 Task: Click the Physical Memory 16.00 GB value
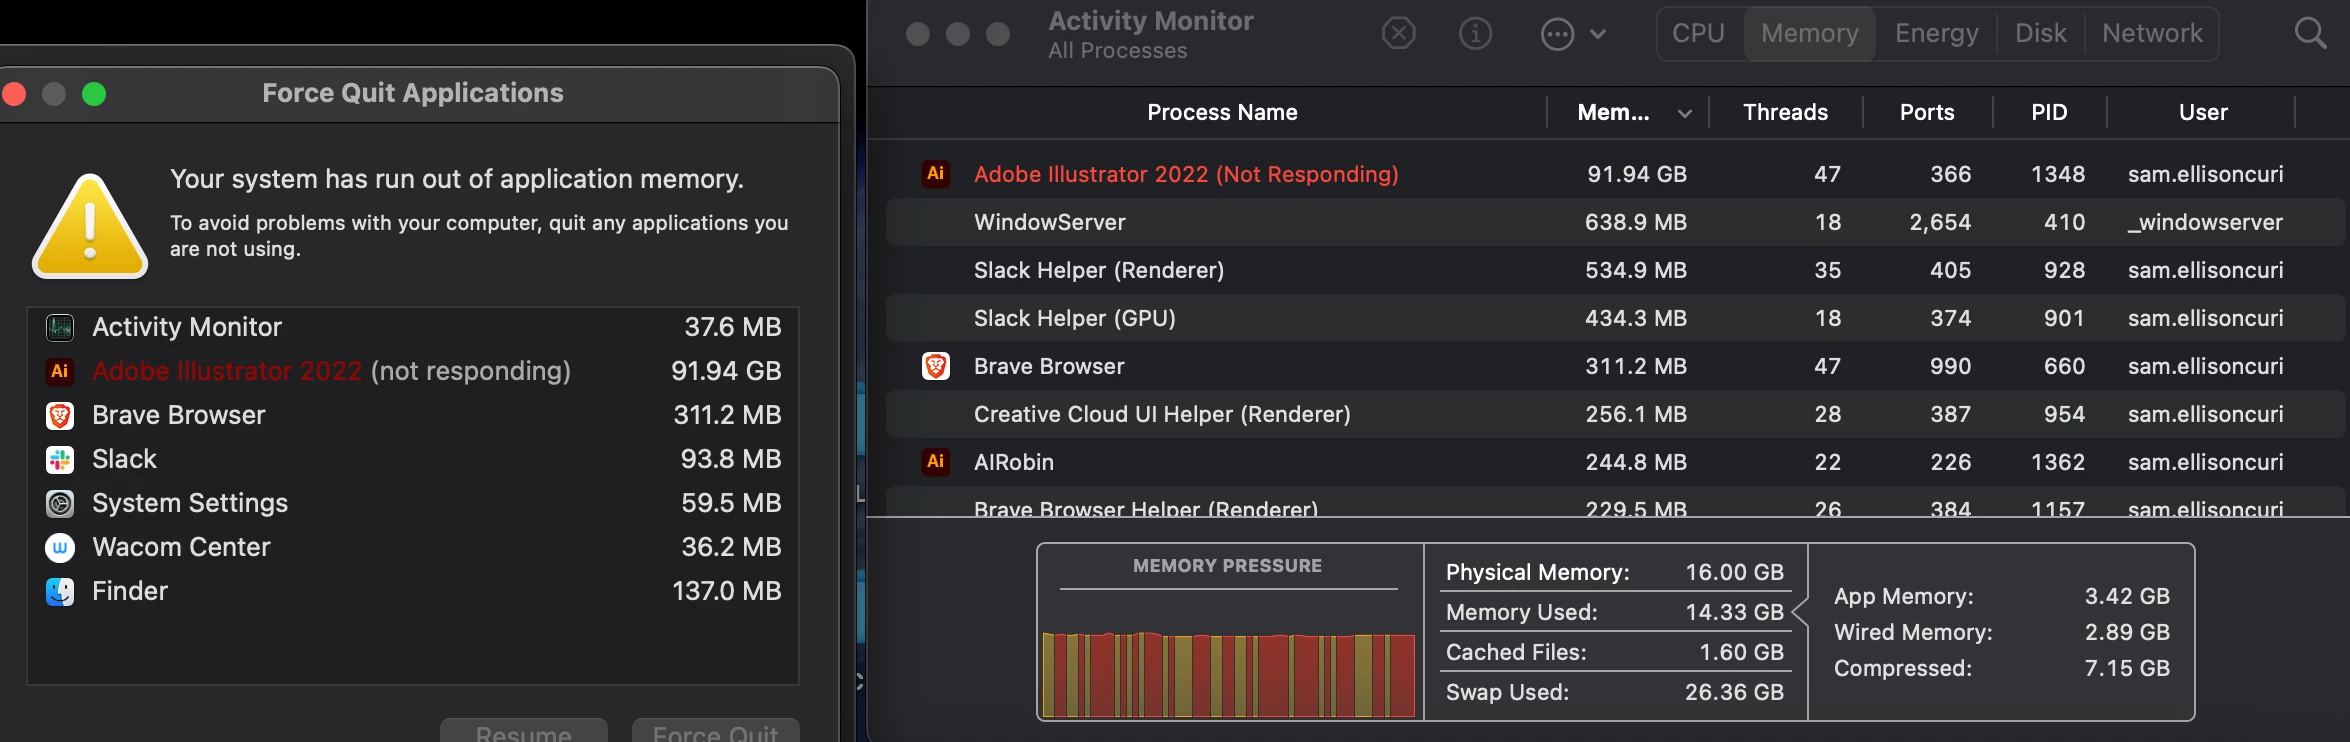(1734, 572)
